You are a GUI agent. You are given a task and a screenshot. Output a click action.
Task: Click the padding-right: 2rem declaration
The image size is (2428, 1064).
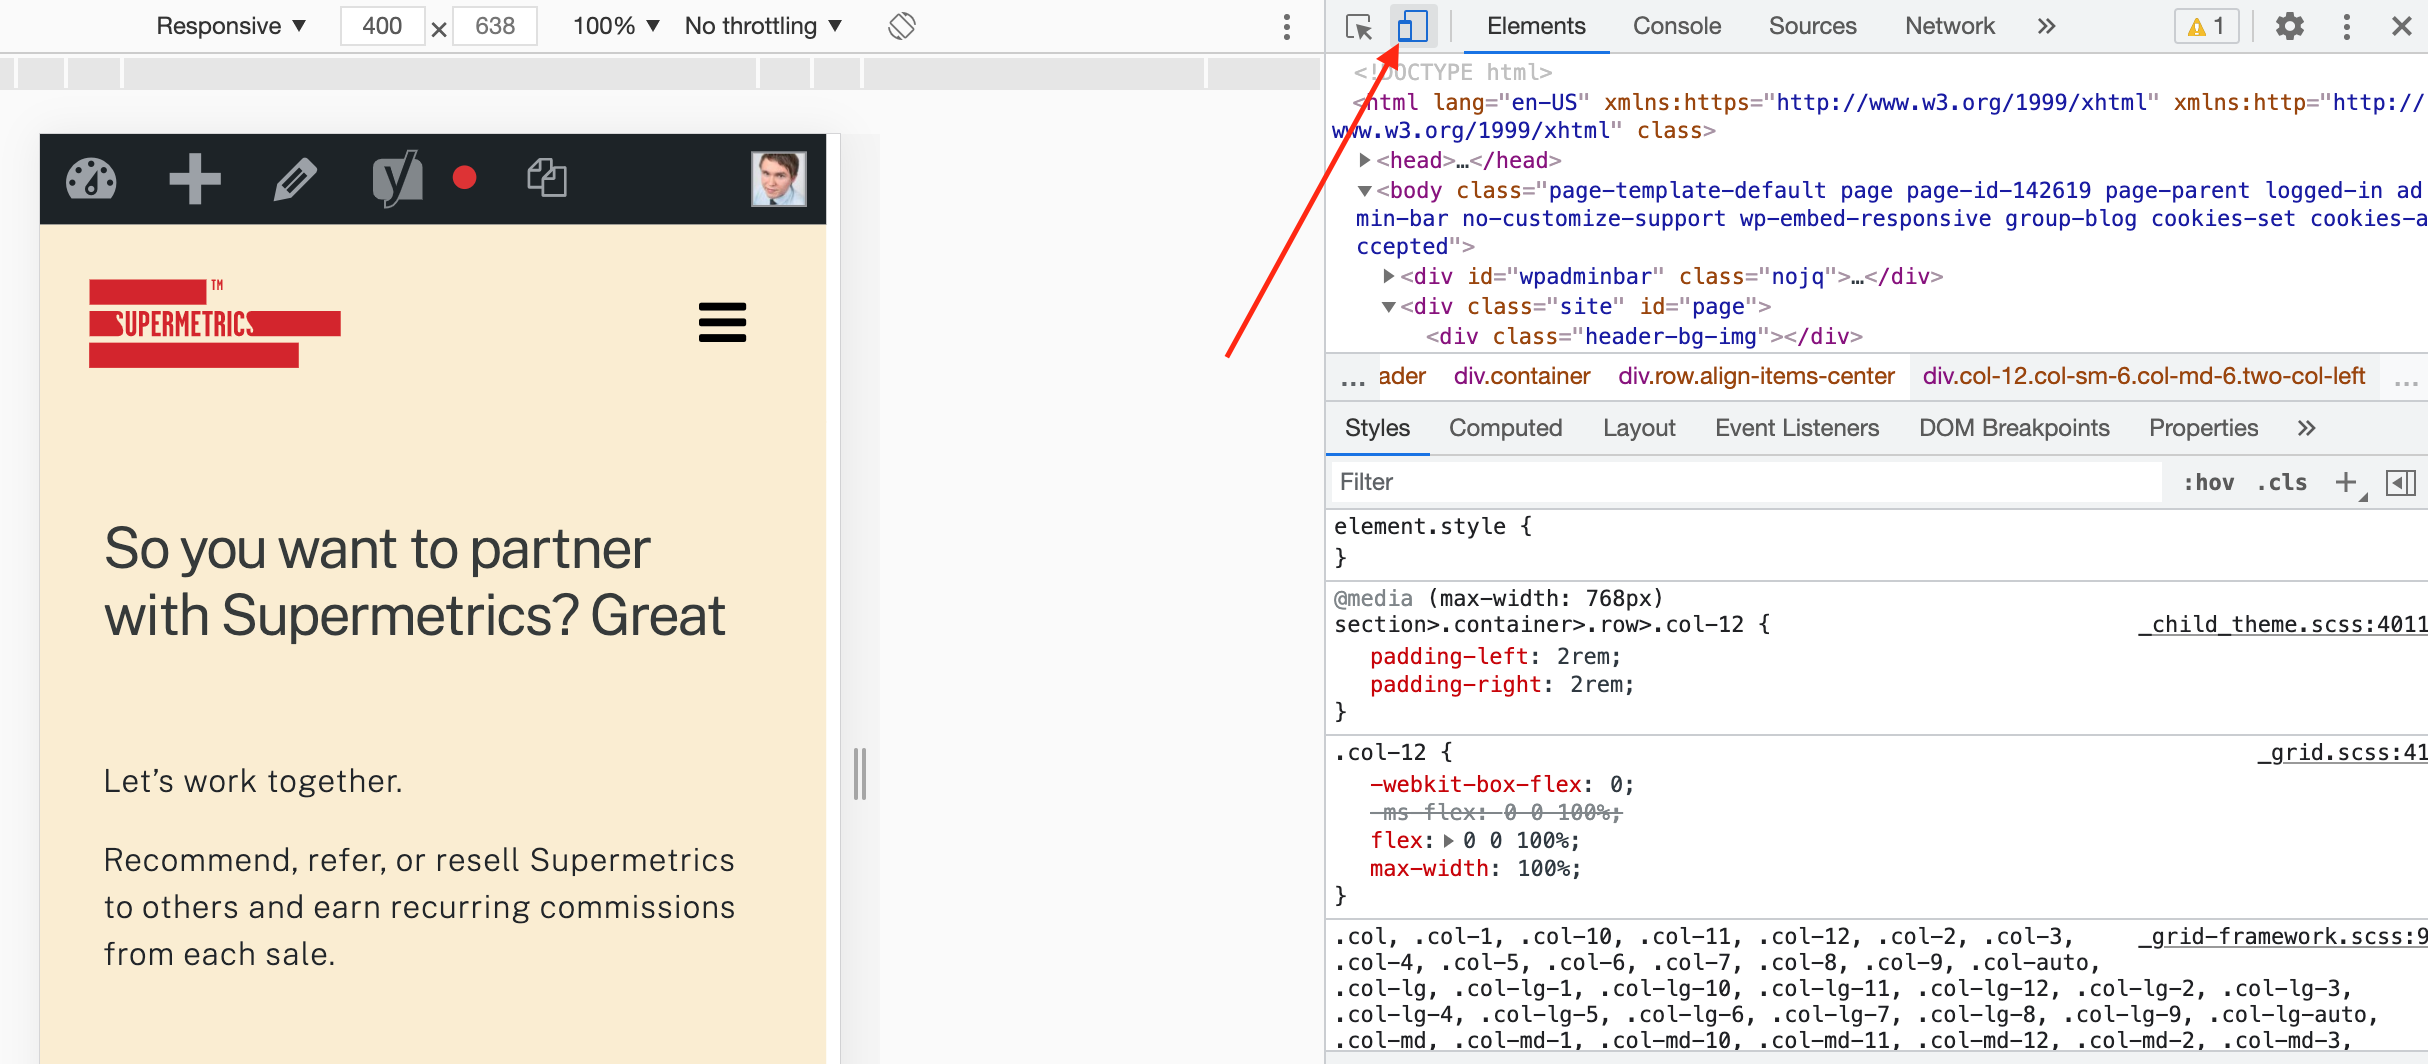click(1502, 684)
